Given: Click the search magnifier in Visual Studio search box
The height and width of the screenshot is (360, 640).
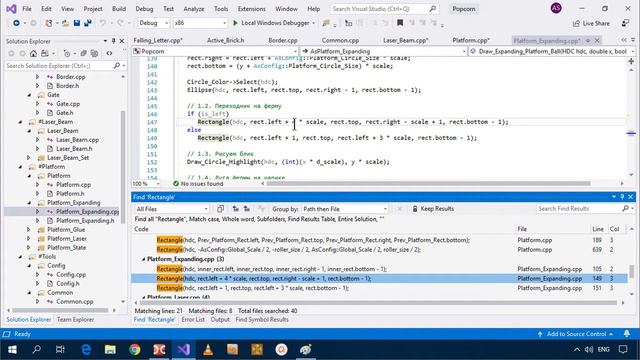Looking at the screenshot, I should pyautogui.click(x=433, y=9).
